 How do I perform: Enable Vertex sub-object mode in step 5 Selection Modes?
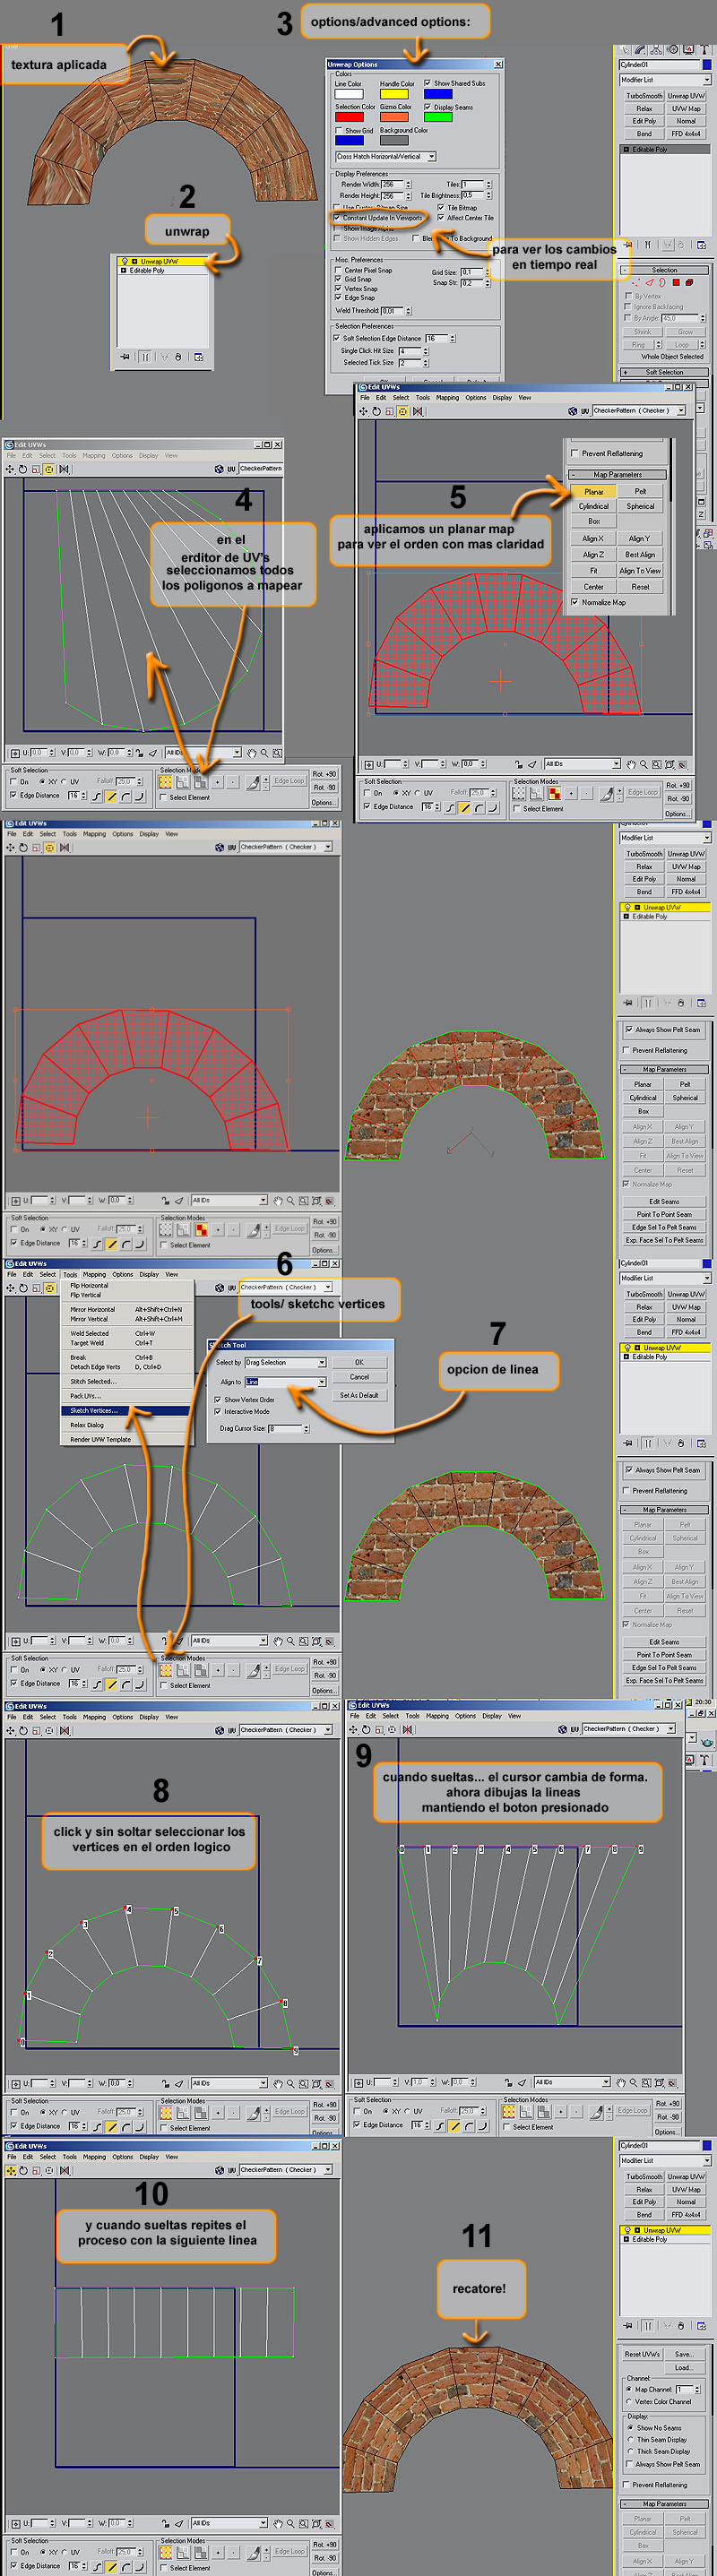[x=518, y=793]
